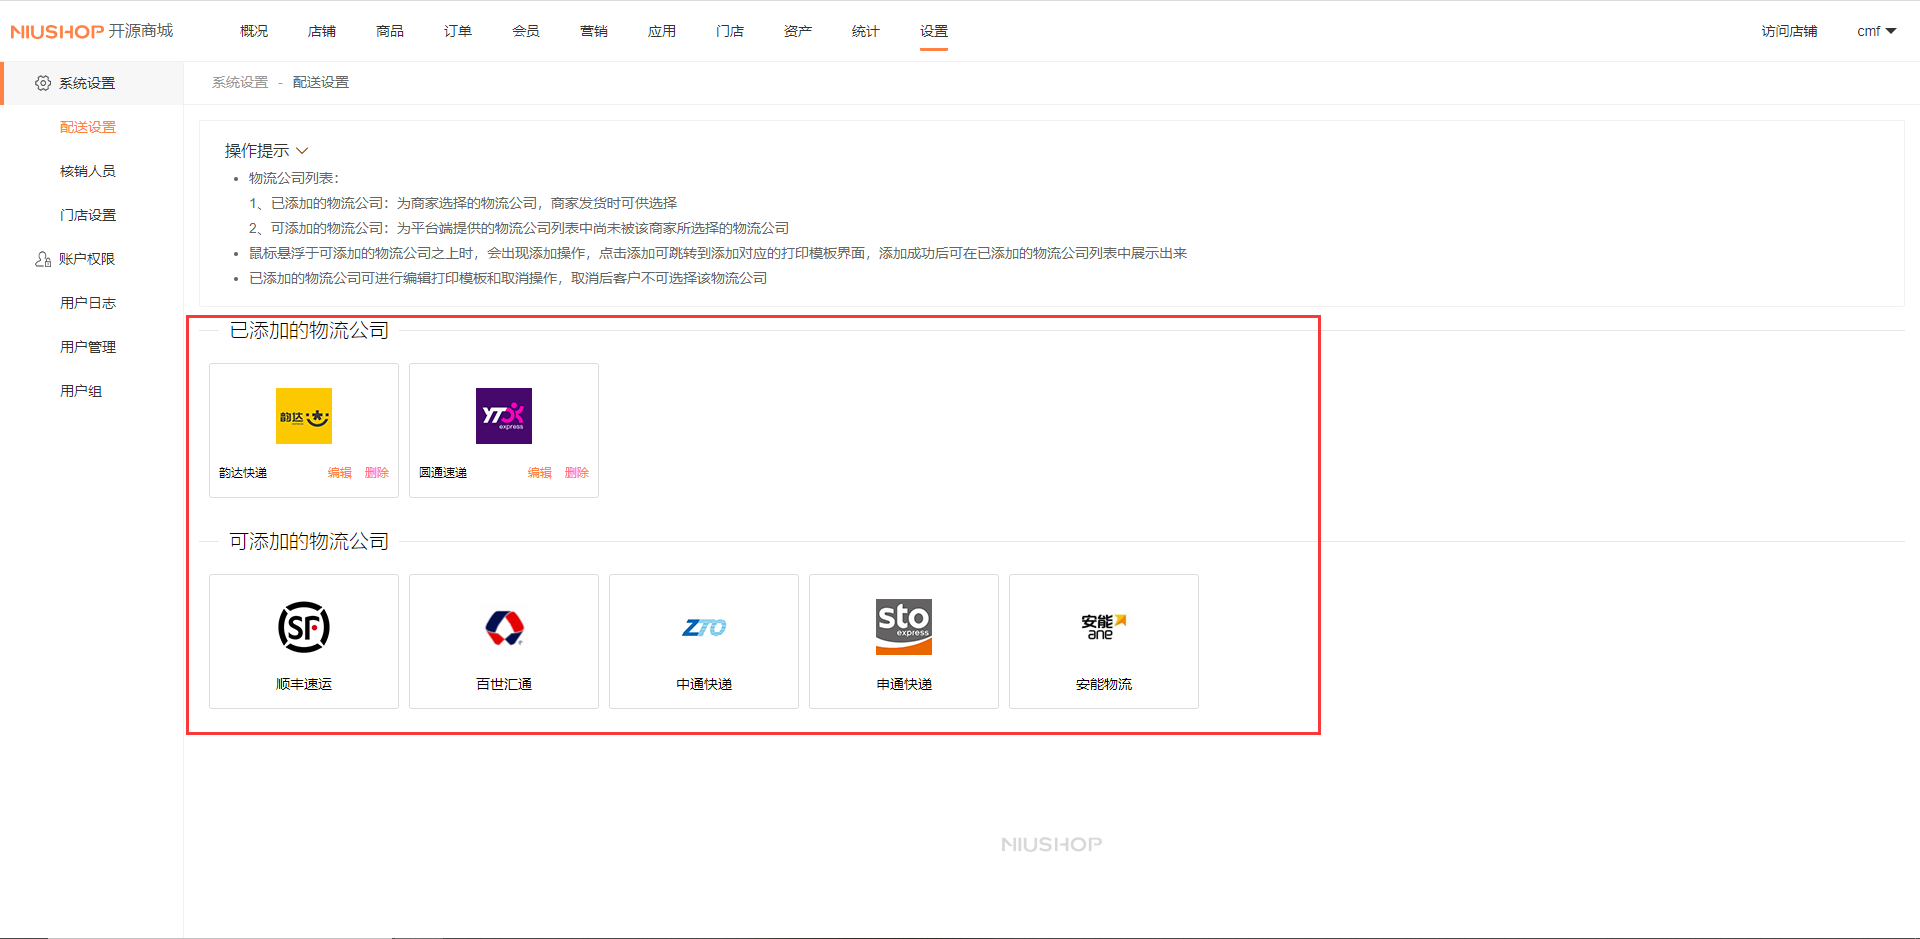Viewport: 1920px width, 939px height.
Task: Select the Yunda Express yellow logo
Action: coord(304,416)
